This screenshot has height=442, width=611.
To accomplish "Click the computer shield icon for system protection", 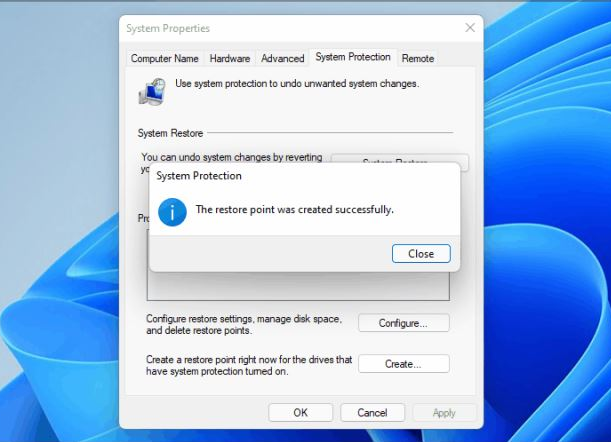I will pyautogui.click(x=152, y=92).
